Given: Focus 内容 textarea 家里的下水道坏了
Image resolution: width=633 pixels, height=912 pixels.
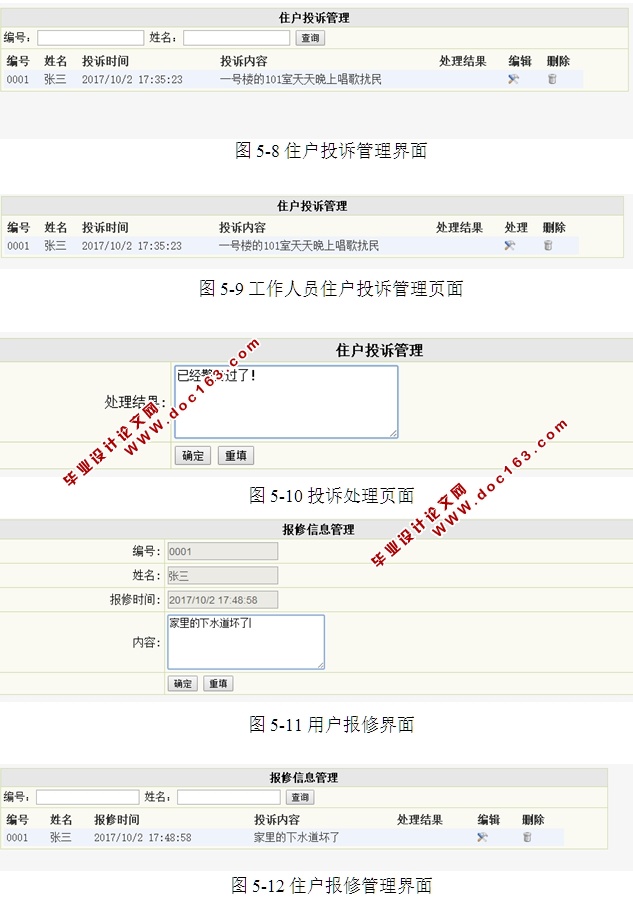Looking at the screenshot, I should (x=246, y=642).
